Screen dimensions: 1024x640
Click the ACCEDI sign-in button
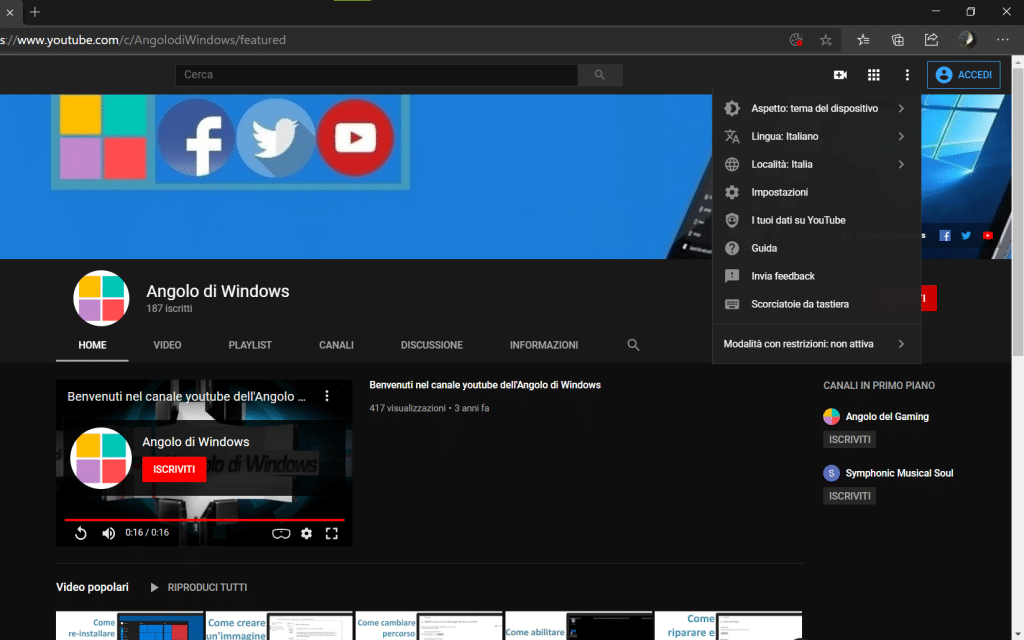coord(963,75)
